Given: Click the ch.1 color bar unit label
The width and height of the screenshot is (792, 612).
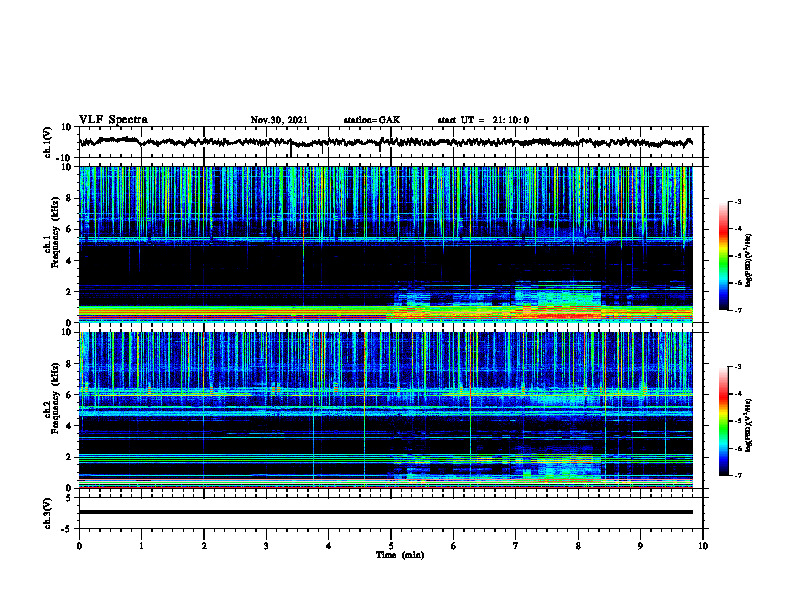Looking at the screenshot, I should coord(749,261).
